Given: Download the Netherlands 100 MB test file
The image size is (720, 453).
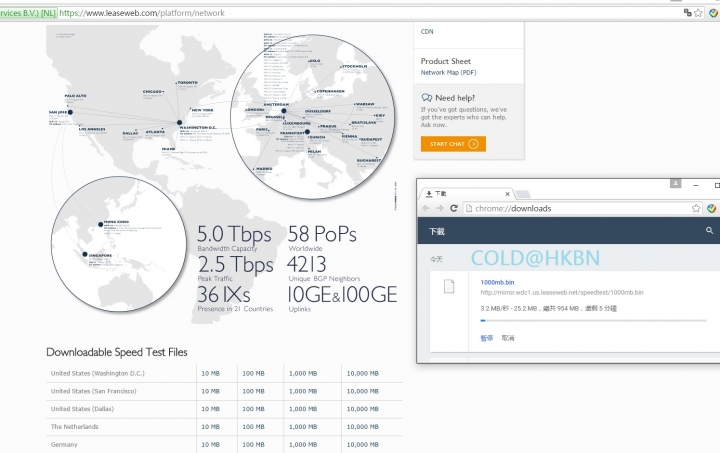Looking at the screenshot, I should click(x=253, y=427).
